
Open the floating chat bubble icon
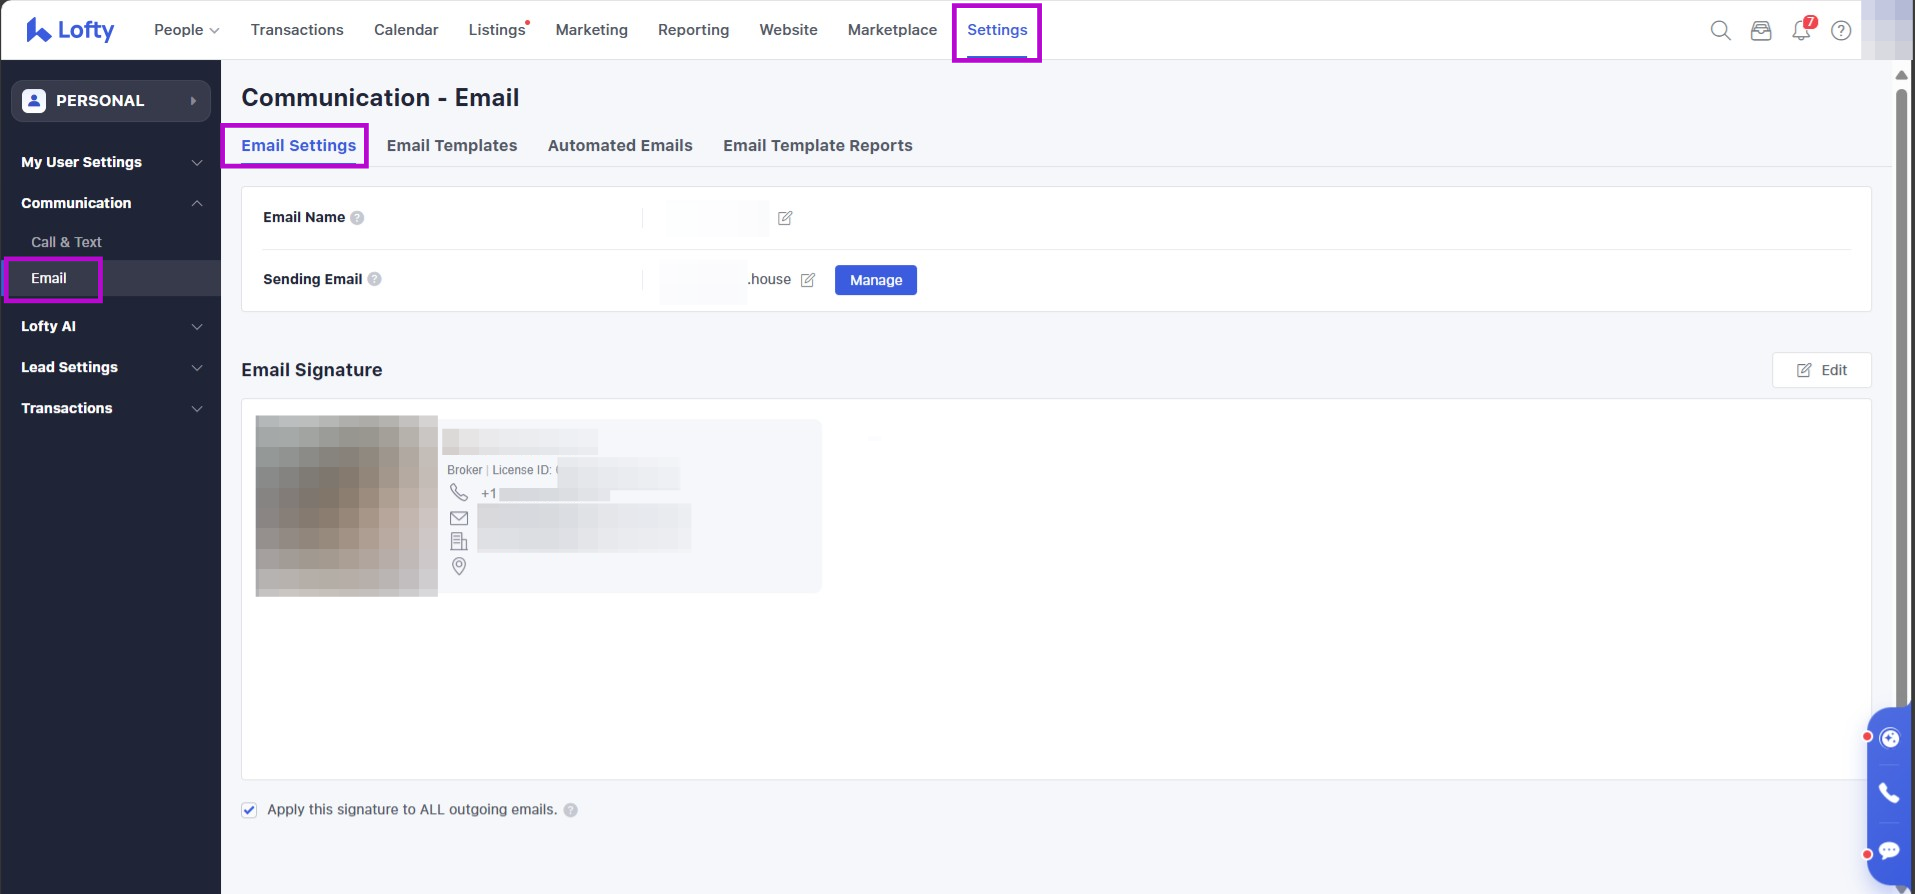1888,851
